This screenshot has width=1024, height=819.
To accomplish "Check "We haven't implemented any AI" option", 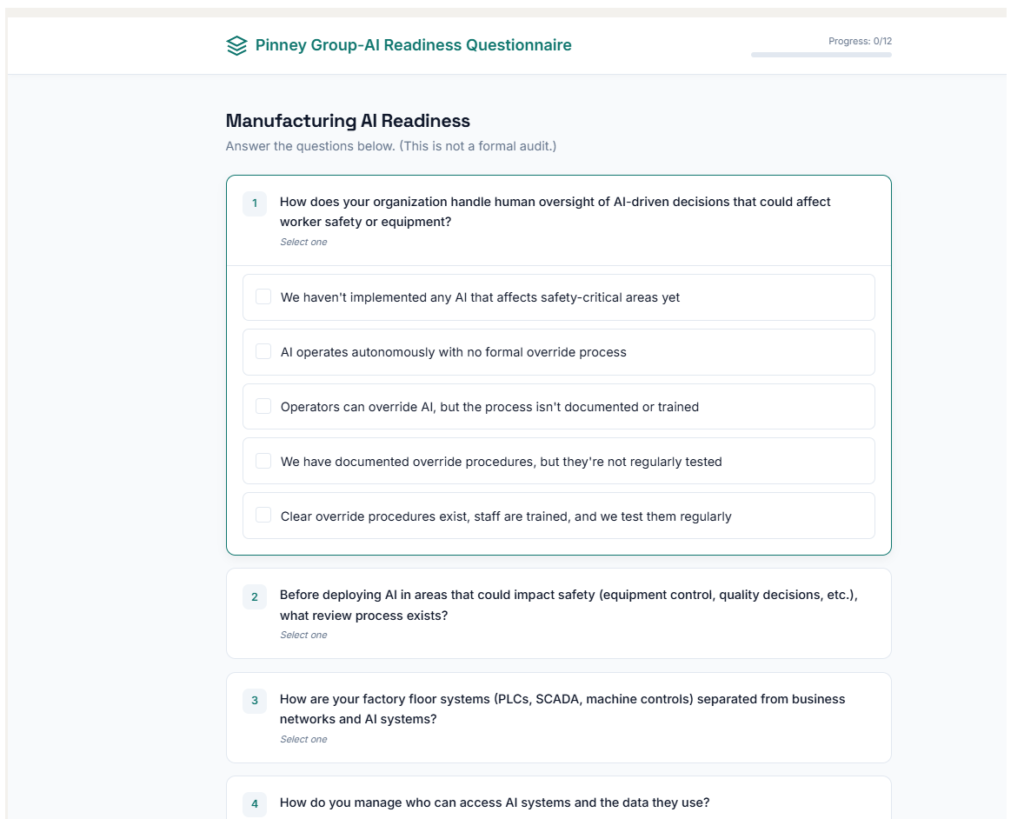I will coord(263,297).
